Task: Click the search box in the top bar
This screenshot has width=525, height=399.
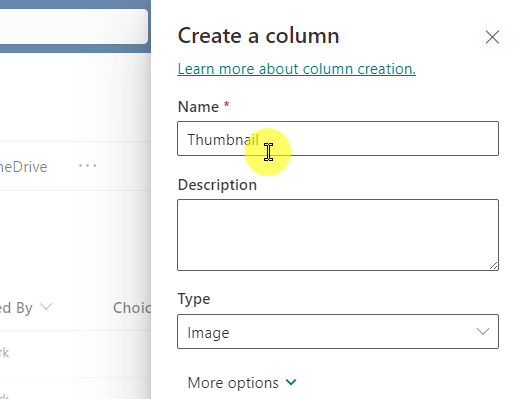Action: tap(74, 26)
